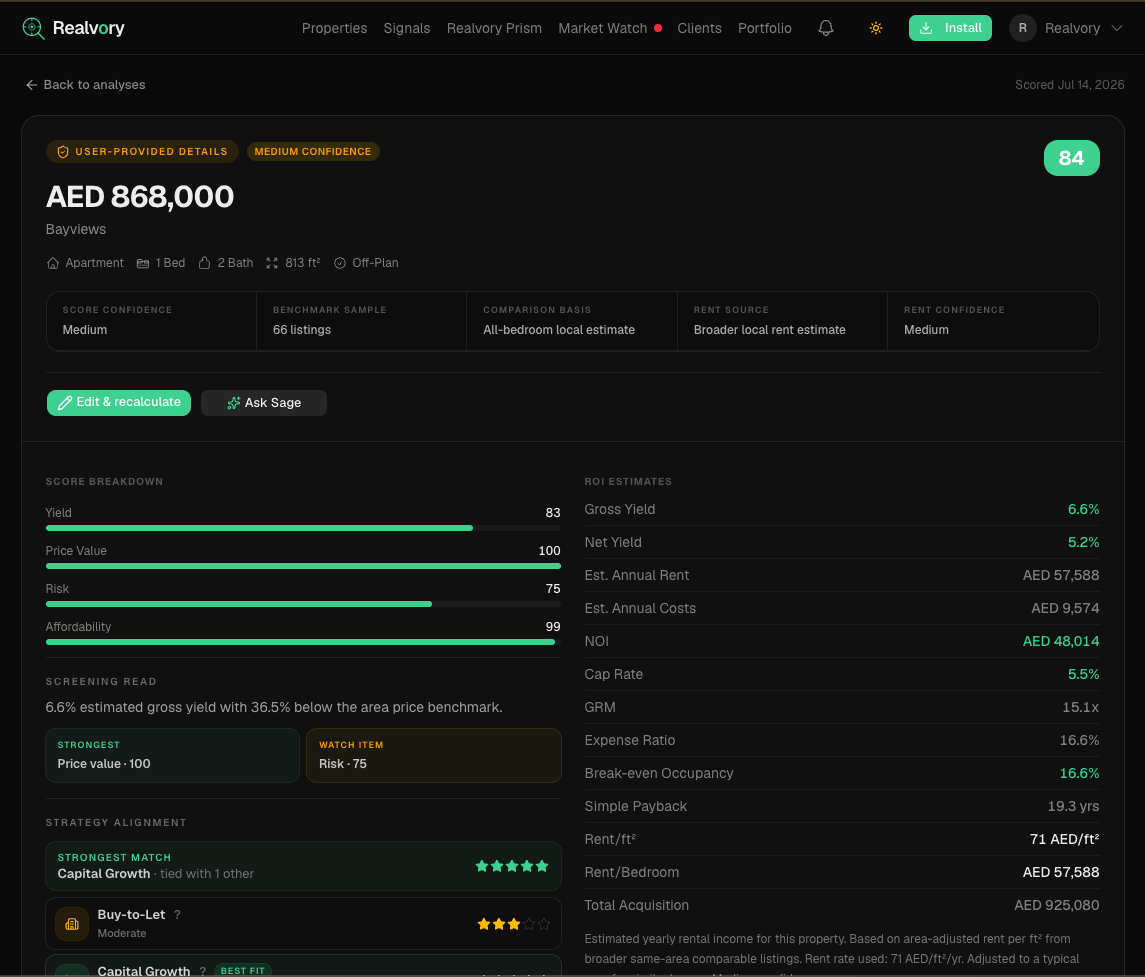Click the download icon in Install
Screen dimensions: 1145x977
pos(926,28)
